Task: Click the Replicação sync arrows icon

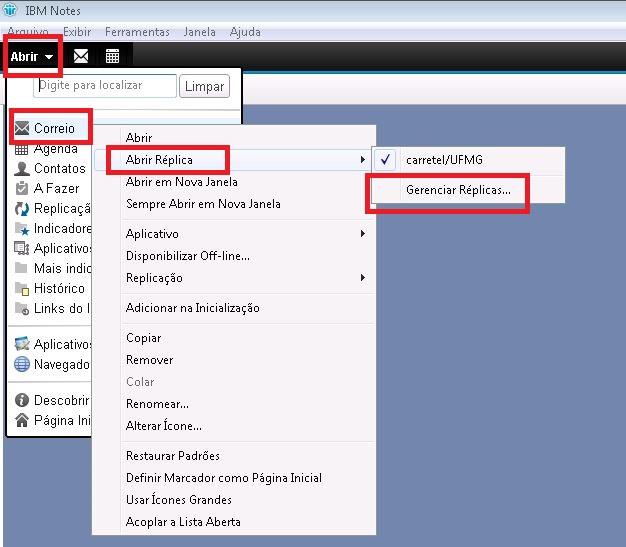Action: (x=22, y=208)
